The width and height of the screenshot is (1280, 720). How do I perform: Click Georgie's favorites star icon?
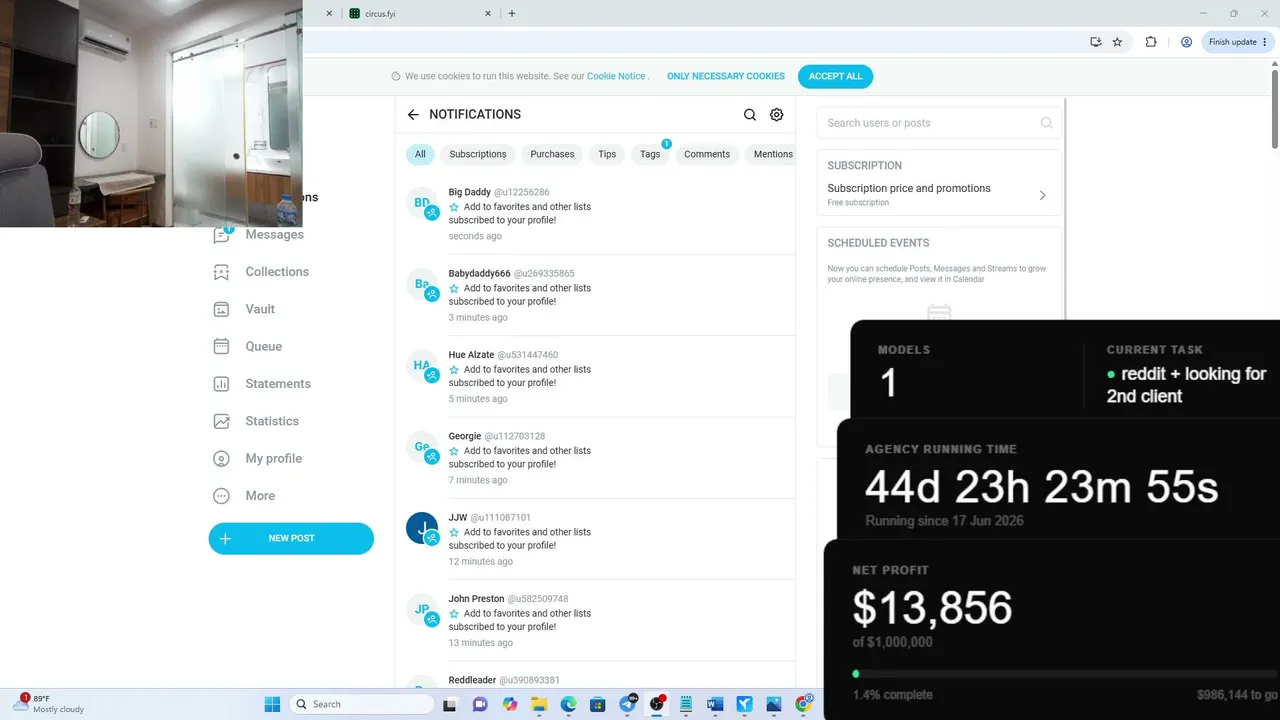454,451
